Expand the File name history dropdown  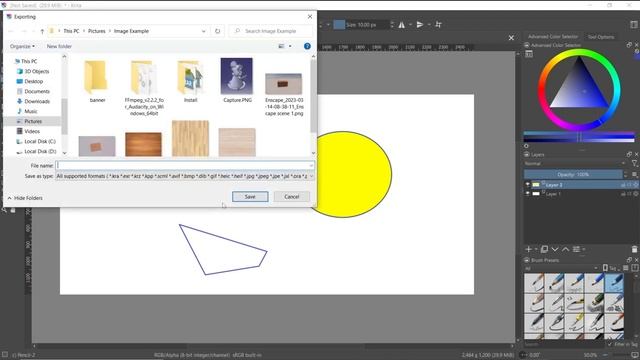point(311,165)
